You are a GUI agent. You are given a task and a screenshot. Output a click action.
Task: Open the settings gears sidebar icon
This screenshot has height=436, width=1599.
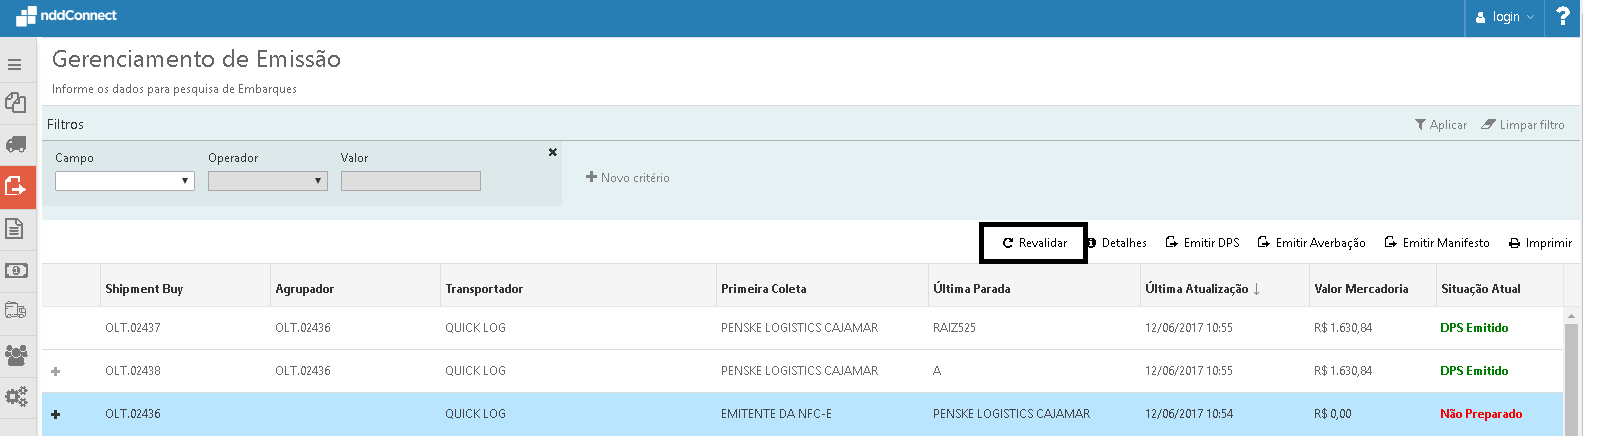tap(16, 397)
